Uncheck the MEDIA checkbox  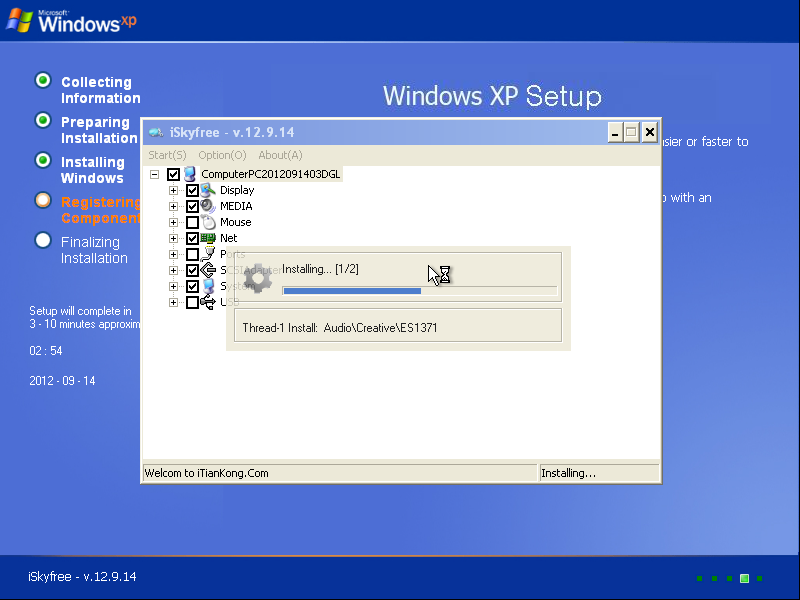(192, 207)
